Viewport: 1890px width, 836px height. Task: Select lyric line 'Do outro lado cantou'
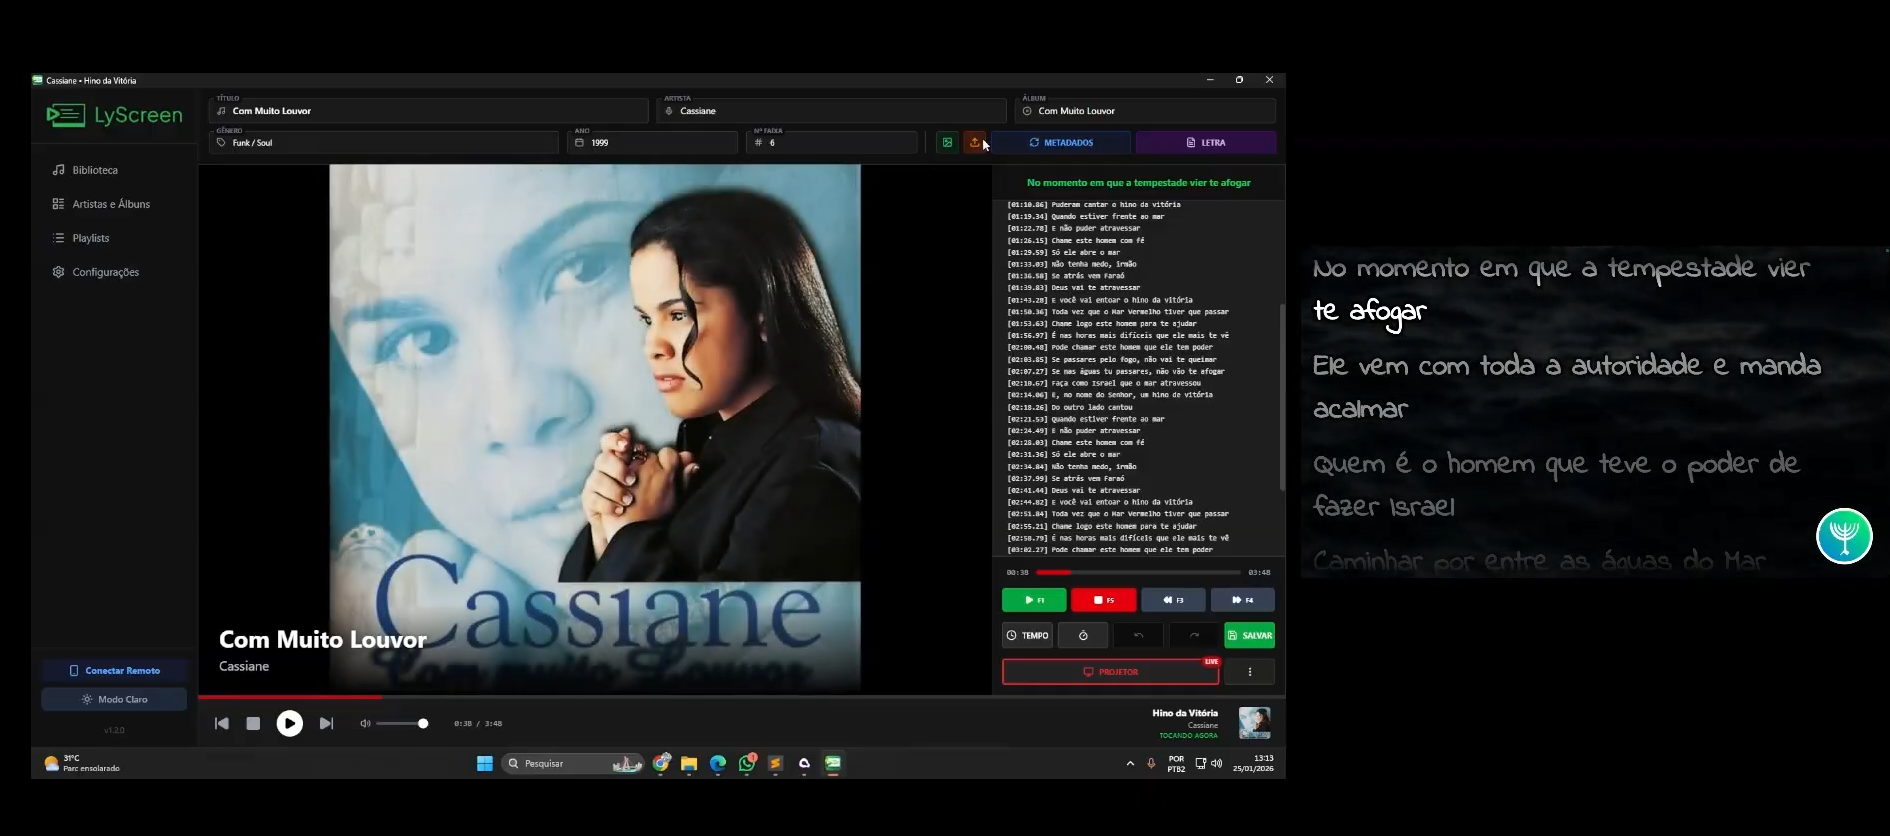(1091, 407)
